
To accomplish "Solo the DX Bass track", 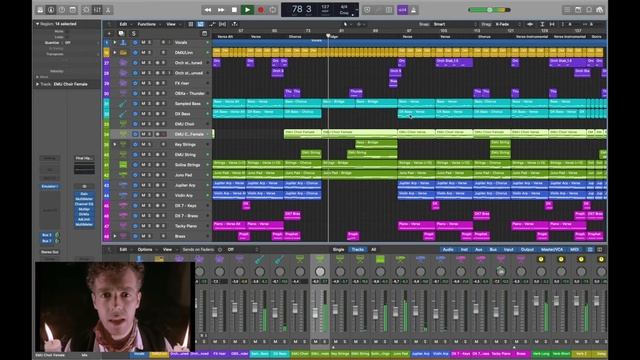I will tap(149, 114).
